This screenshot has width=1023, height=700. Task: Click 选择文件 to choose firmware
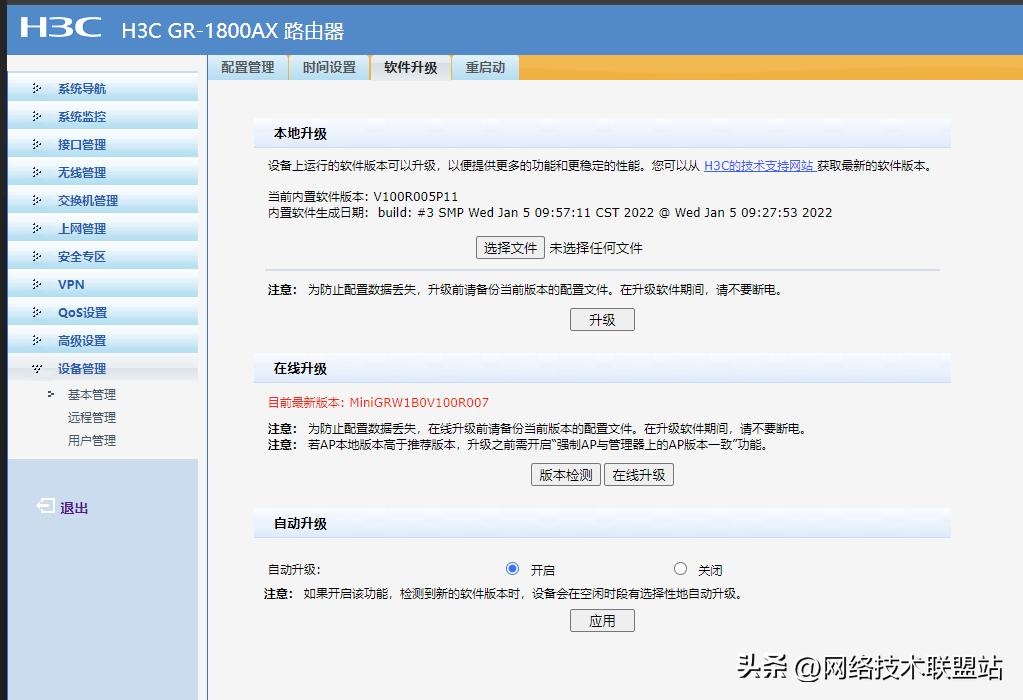[x=510, y=248]
